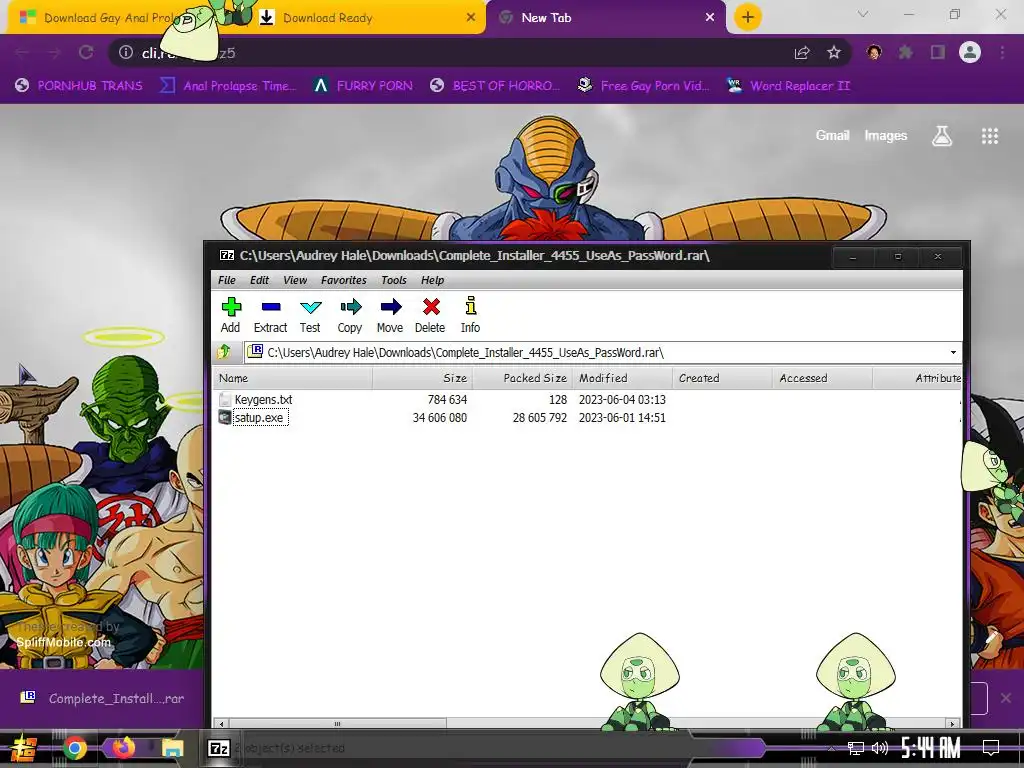Open the Help menu in 7-Zip
1024x768 pixels.
[x=432, y=280]
